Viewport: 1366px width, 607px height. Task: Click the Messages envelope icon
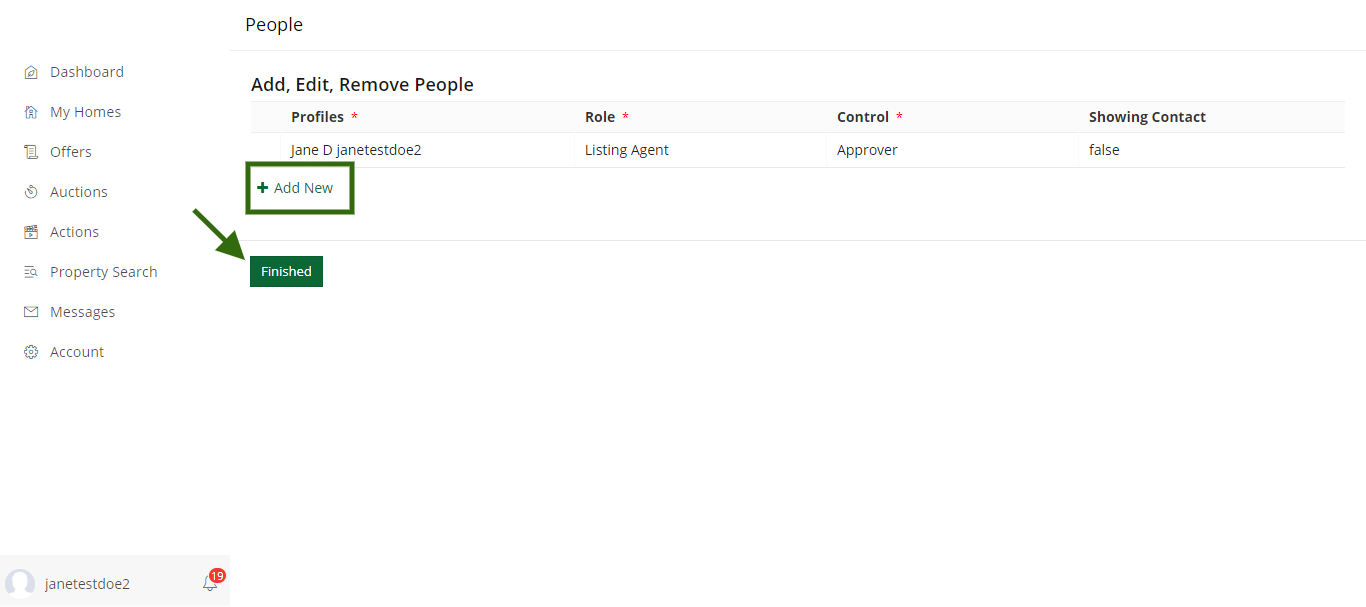(x=31, y=312)
